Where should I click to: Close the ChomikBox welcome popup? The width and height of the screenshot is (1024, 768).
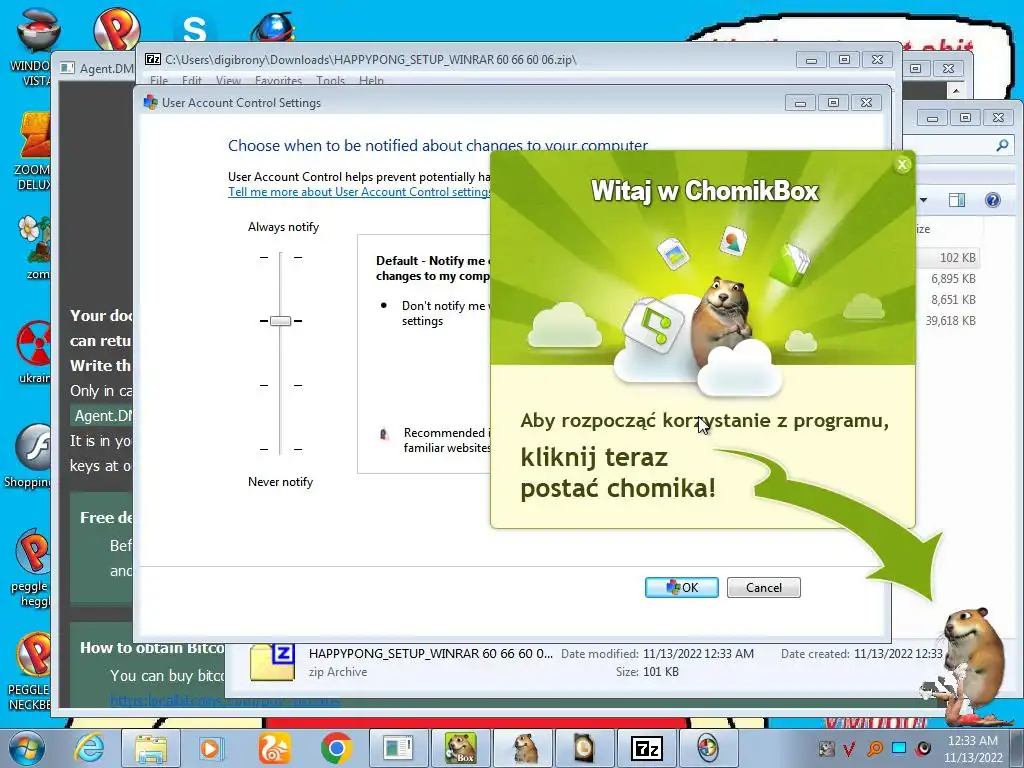(x=902, y=165)
